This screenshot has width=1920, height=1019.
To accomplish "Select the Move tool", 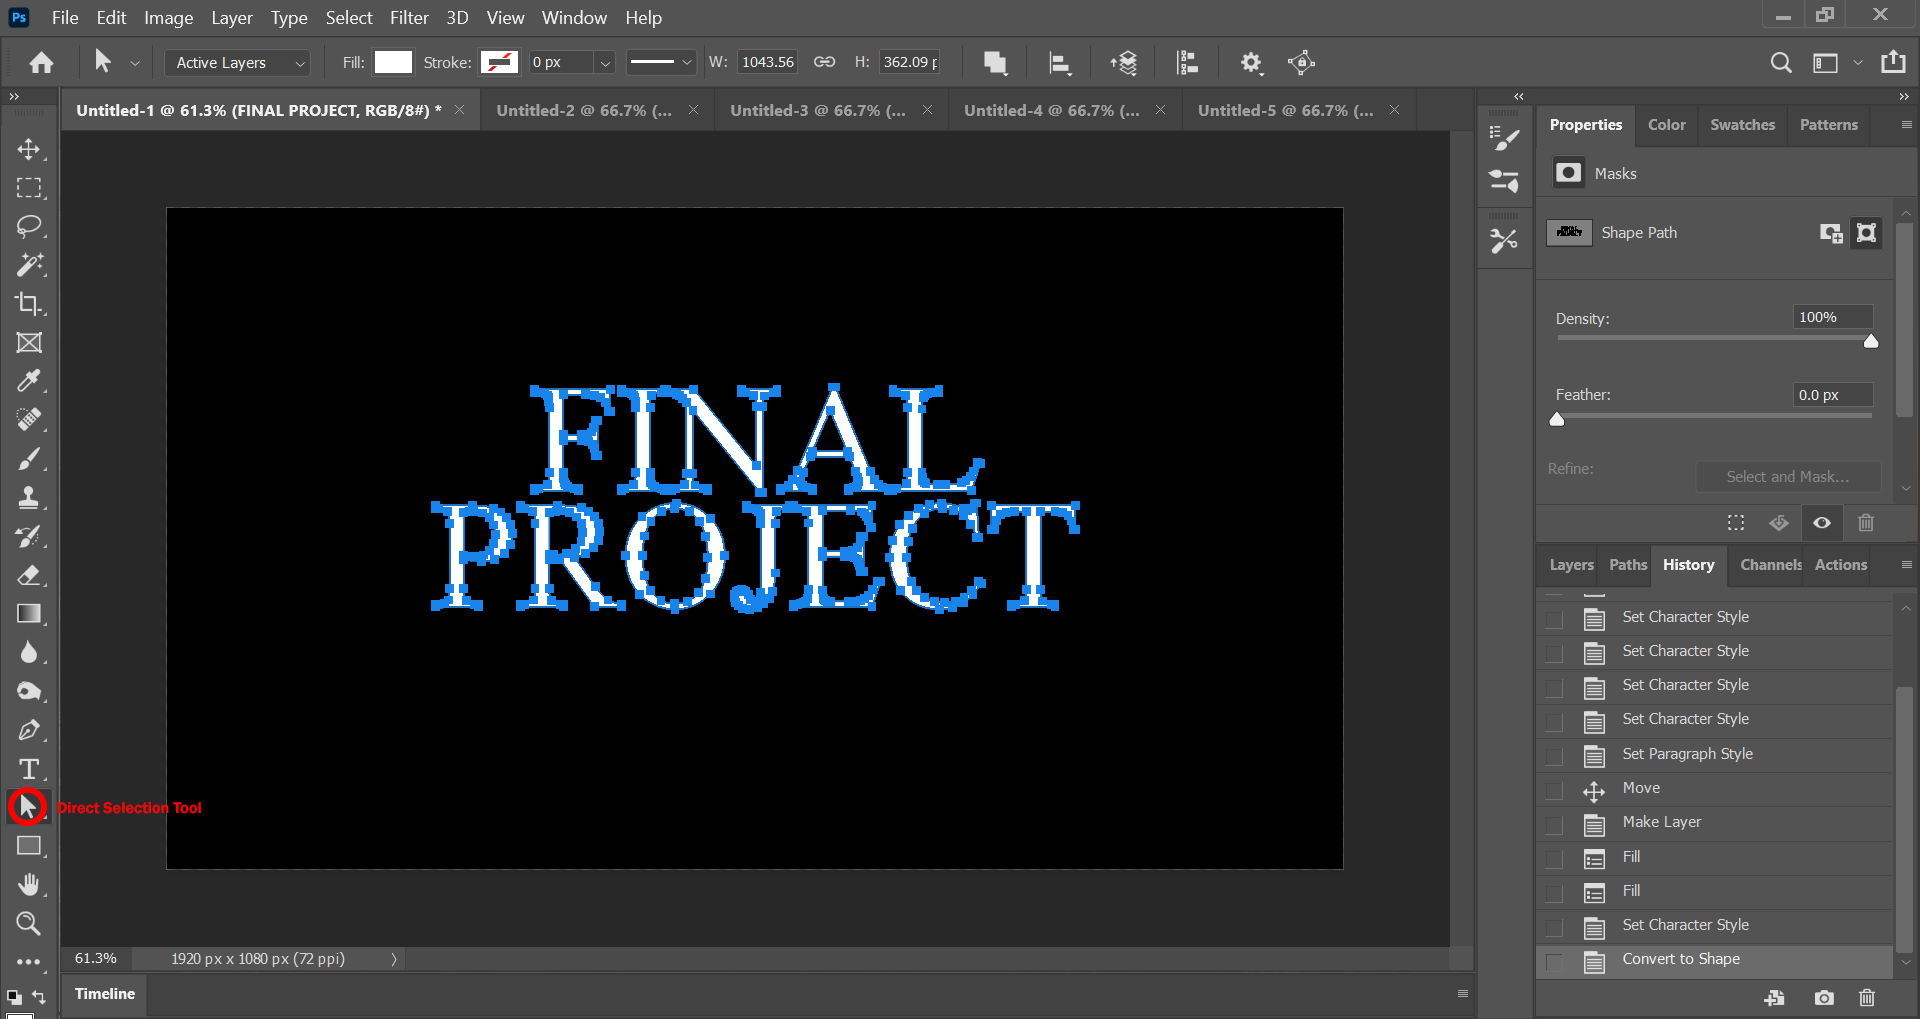I will [x=28, y=149].
